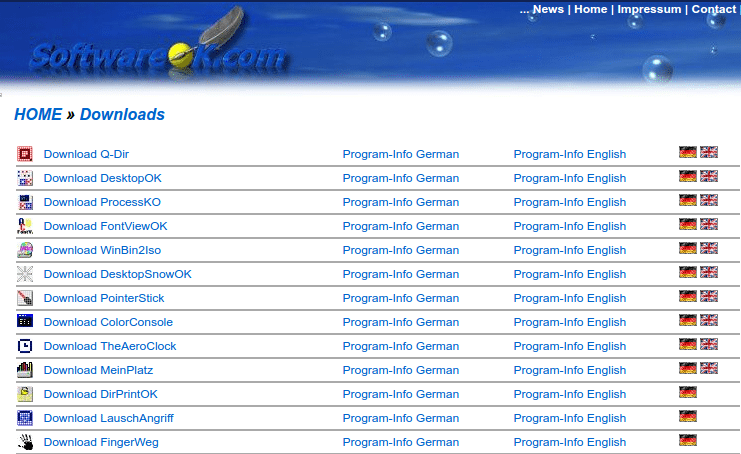The width and height of the screenshot is (741, 454).
Task: Click the DesktopOK program icon
Action: pos(25,178)
